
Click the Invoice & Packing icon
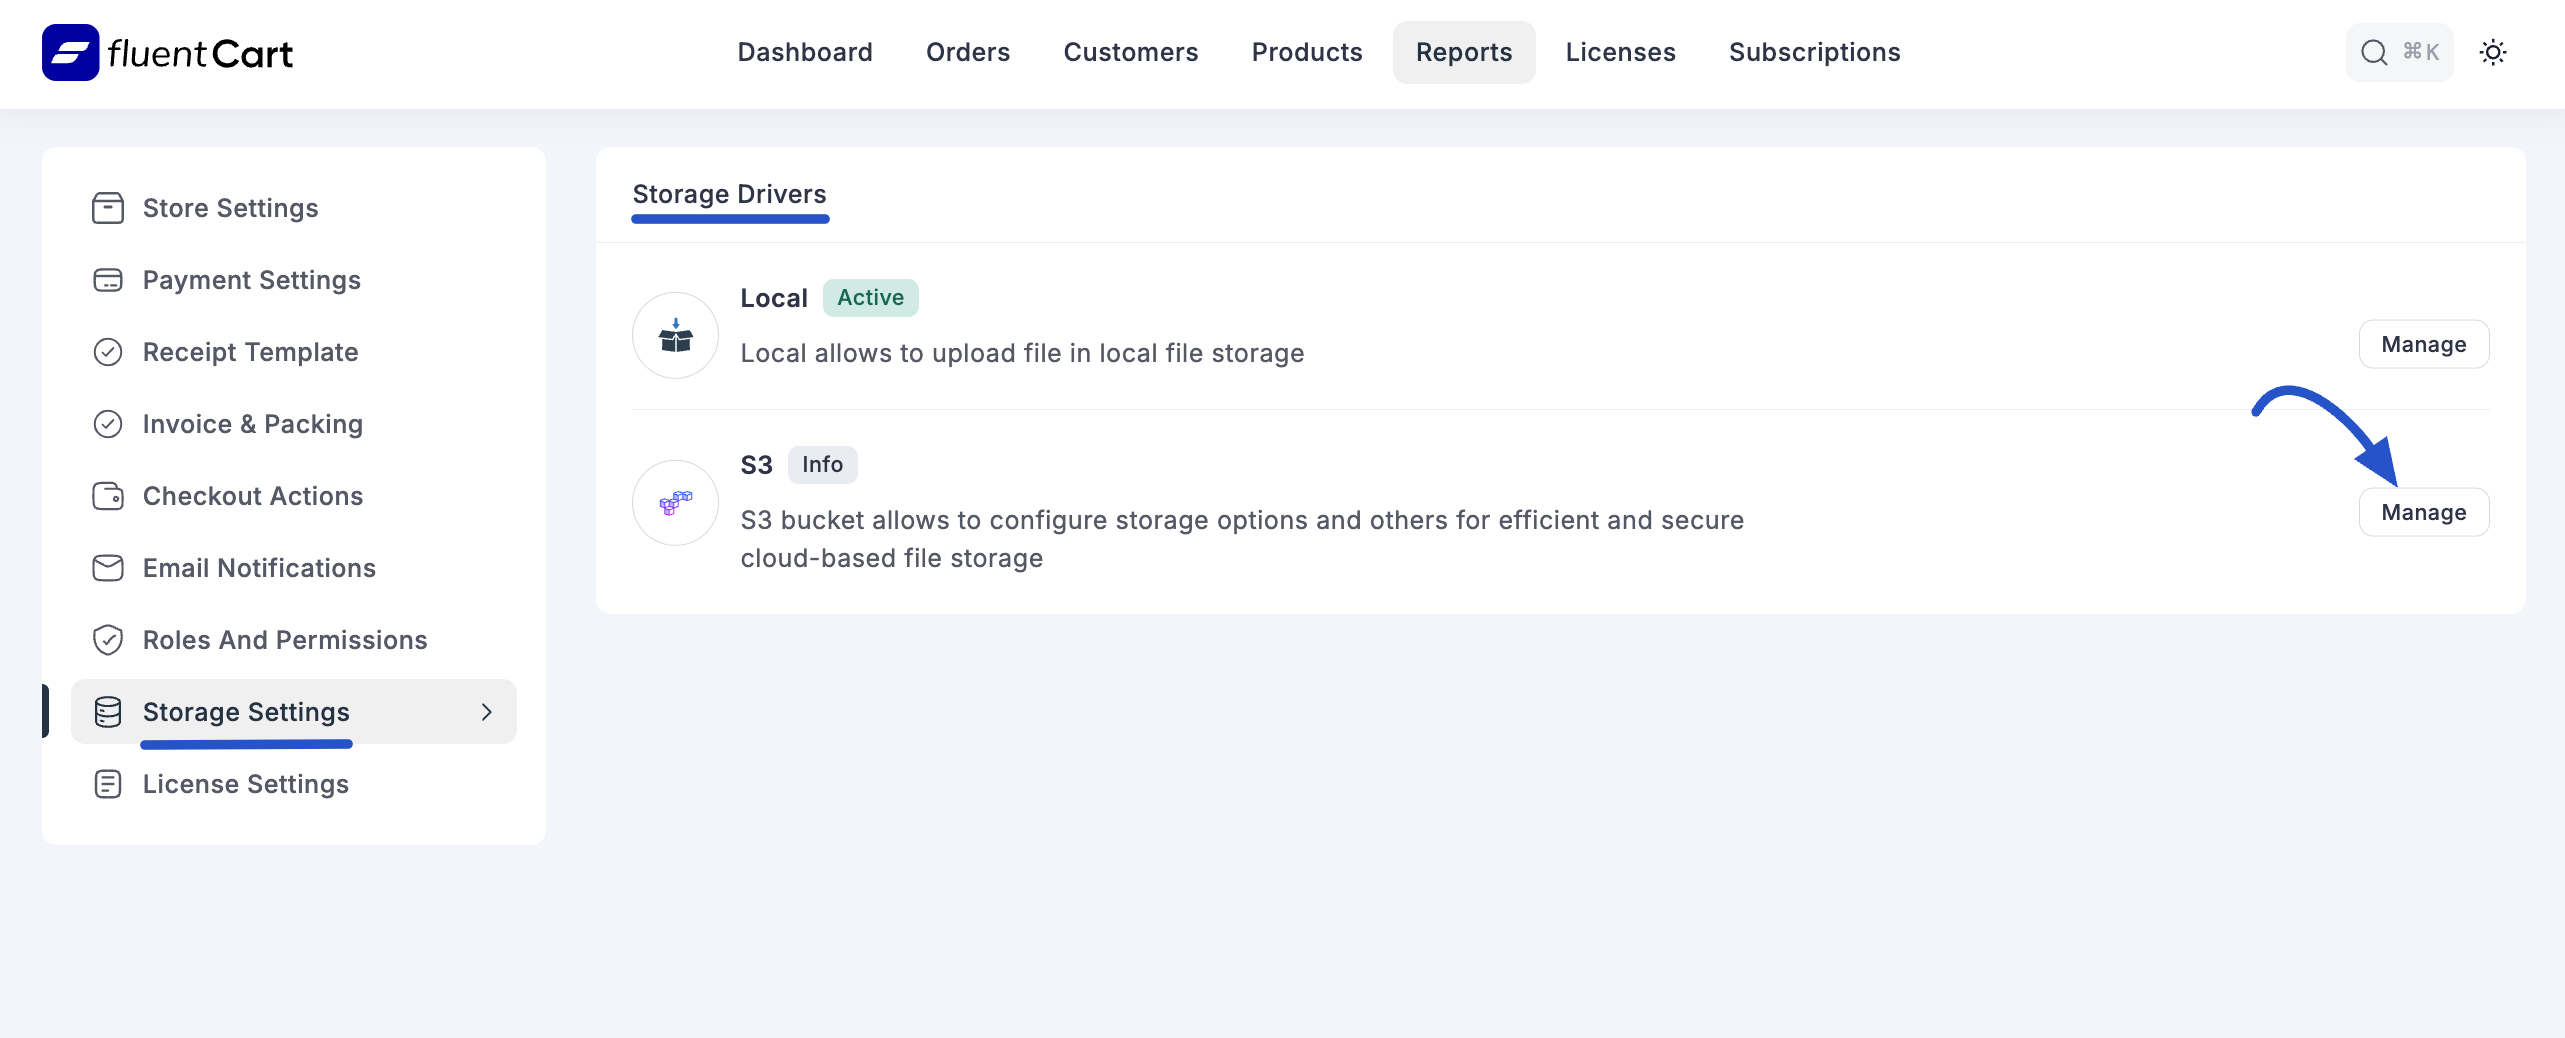[x=108, y=424]
